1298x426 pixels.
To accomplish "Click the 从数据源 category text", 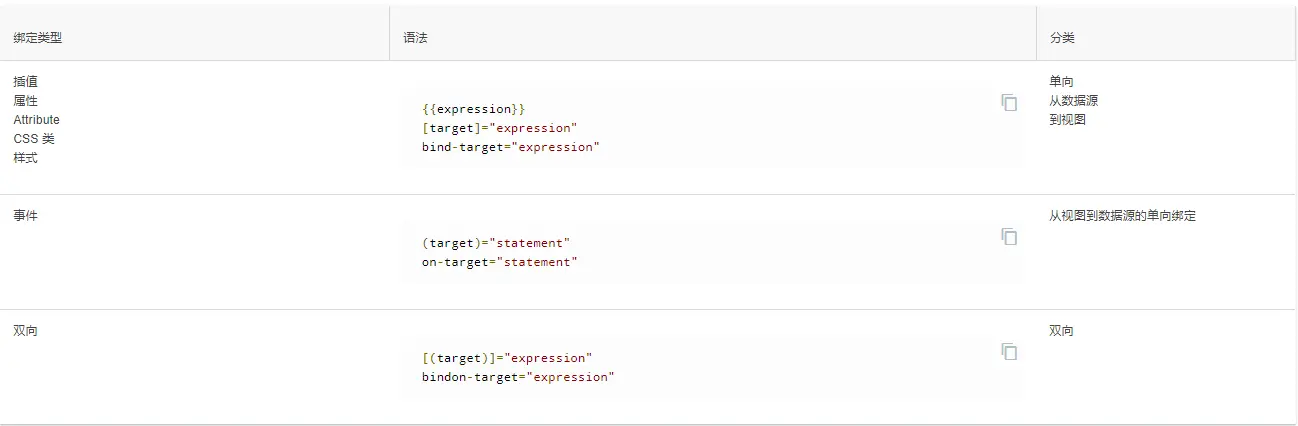I will click(x=1074, y=101).
